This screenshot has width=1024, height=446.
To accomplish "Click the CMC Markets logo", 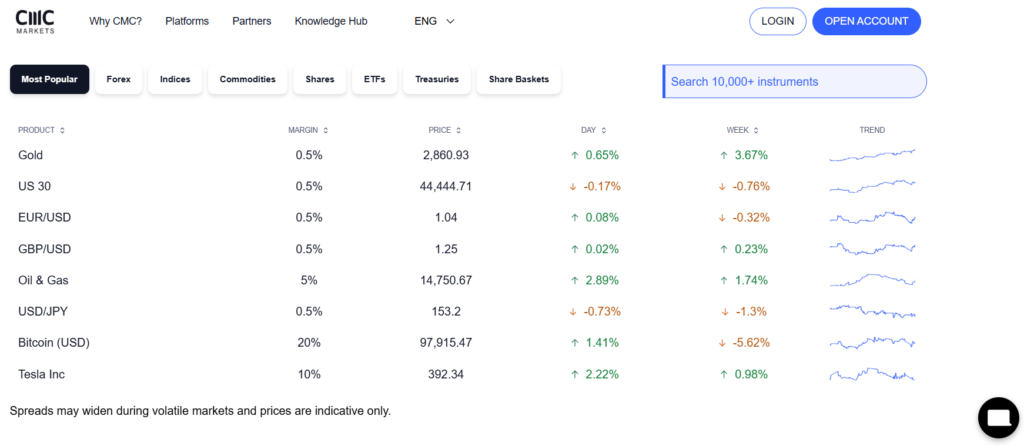I will 35,21.
